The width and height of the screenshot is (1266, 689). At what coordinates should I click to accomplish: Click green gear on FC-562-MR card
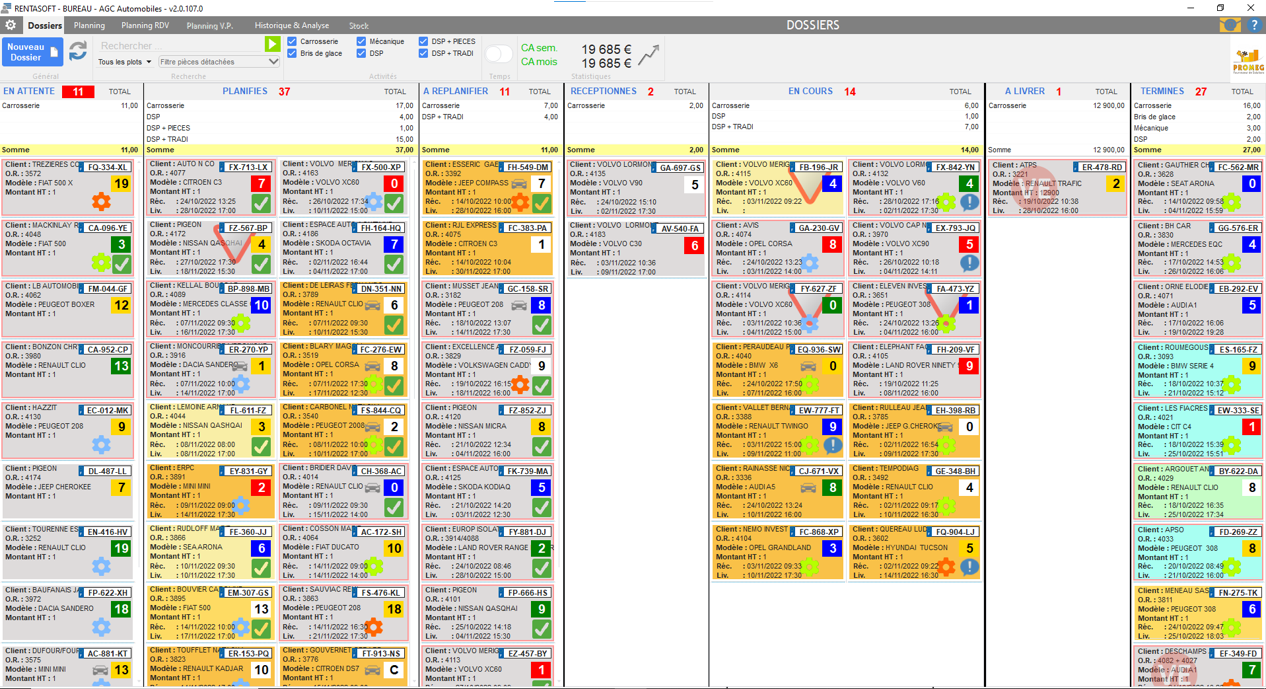(x=1233, y=202)
